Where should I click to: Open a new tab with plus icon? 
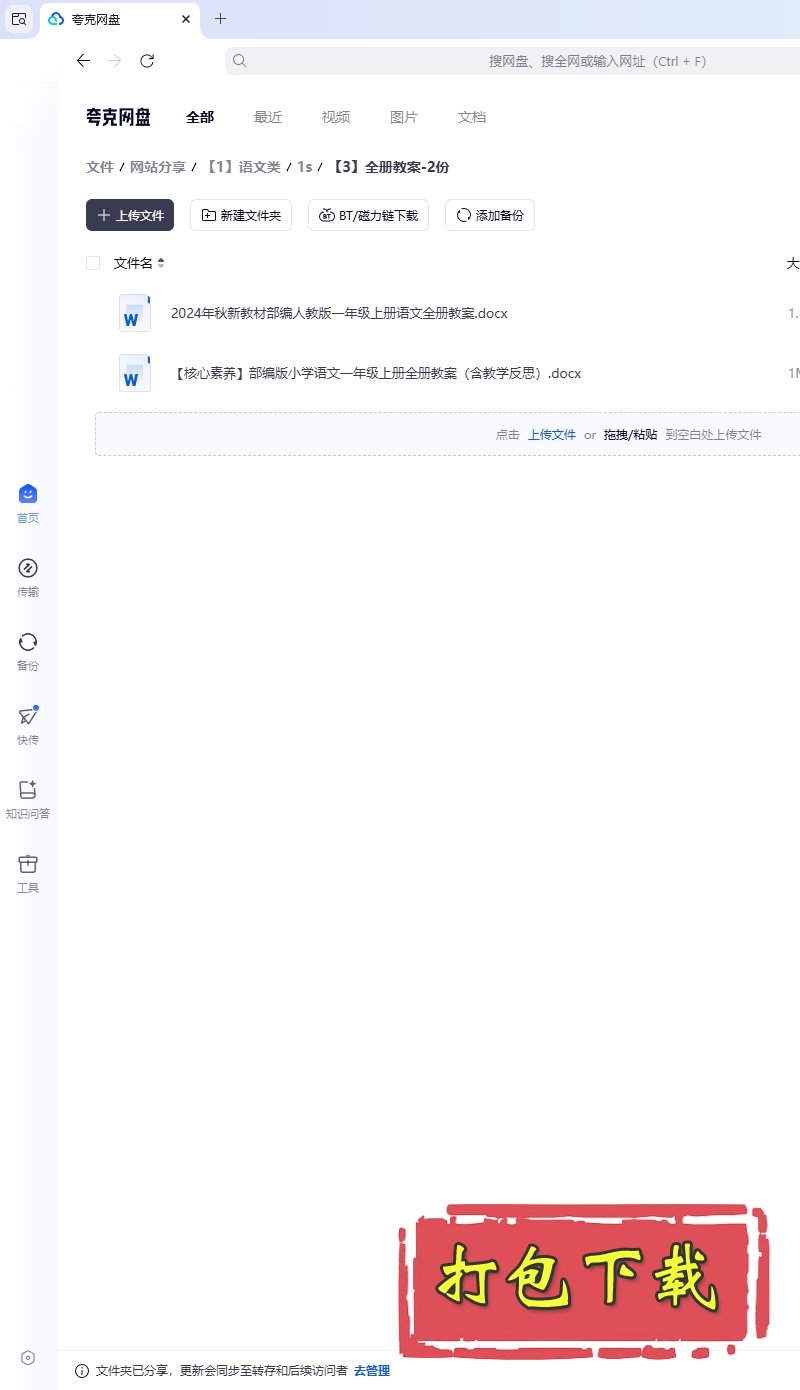[221, 19]
